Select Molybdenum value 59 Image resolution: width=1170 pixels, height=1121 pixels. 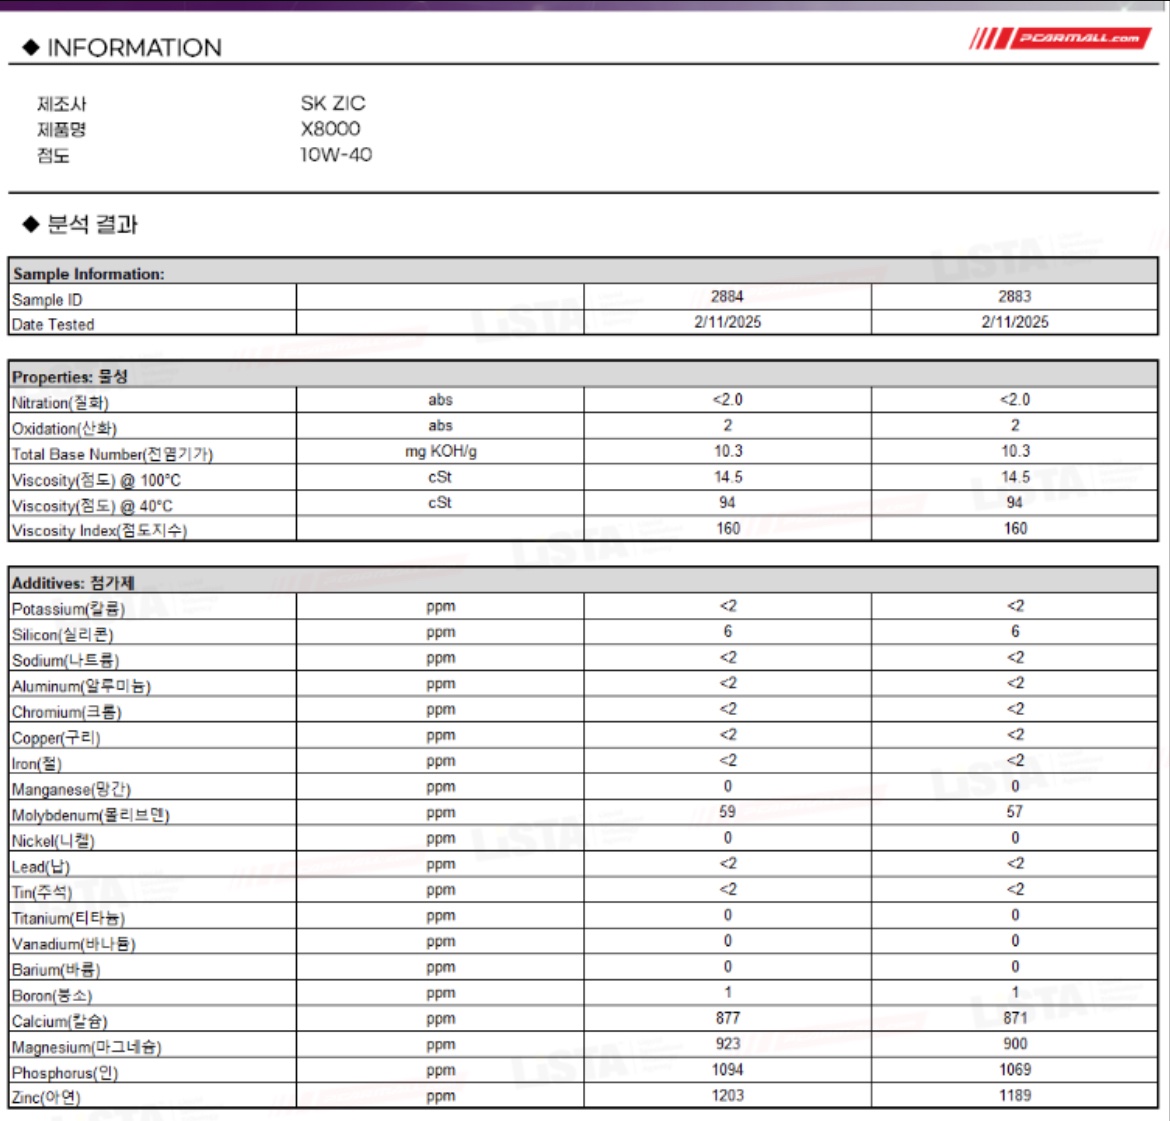(x=728, y=811)
